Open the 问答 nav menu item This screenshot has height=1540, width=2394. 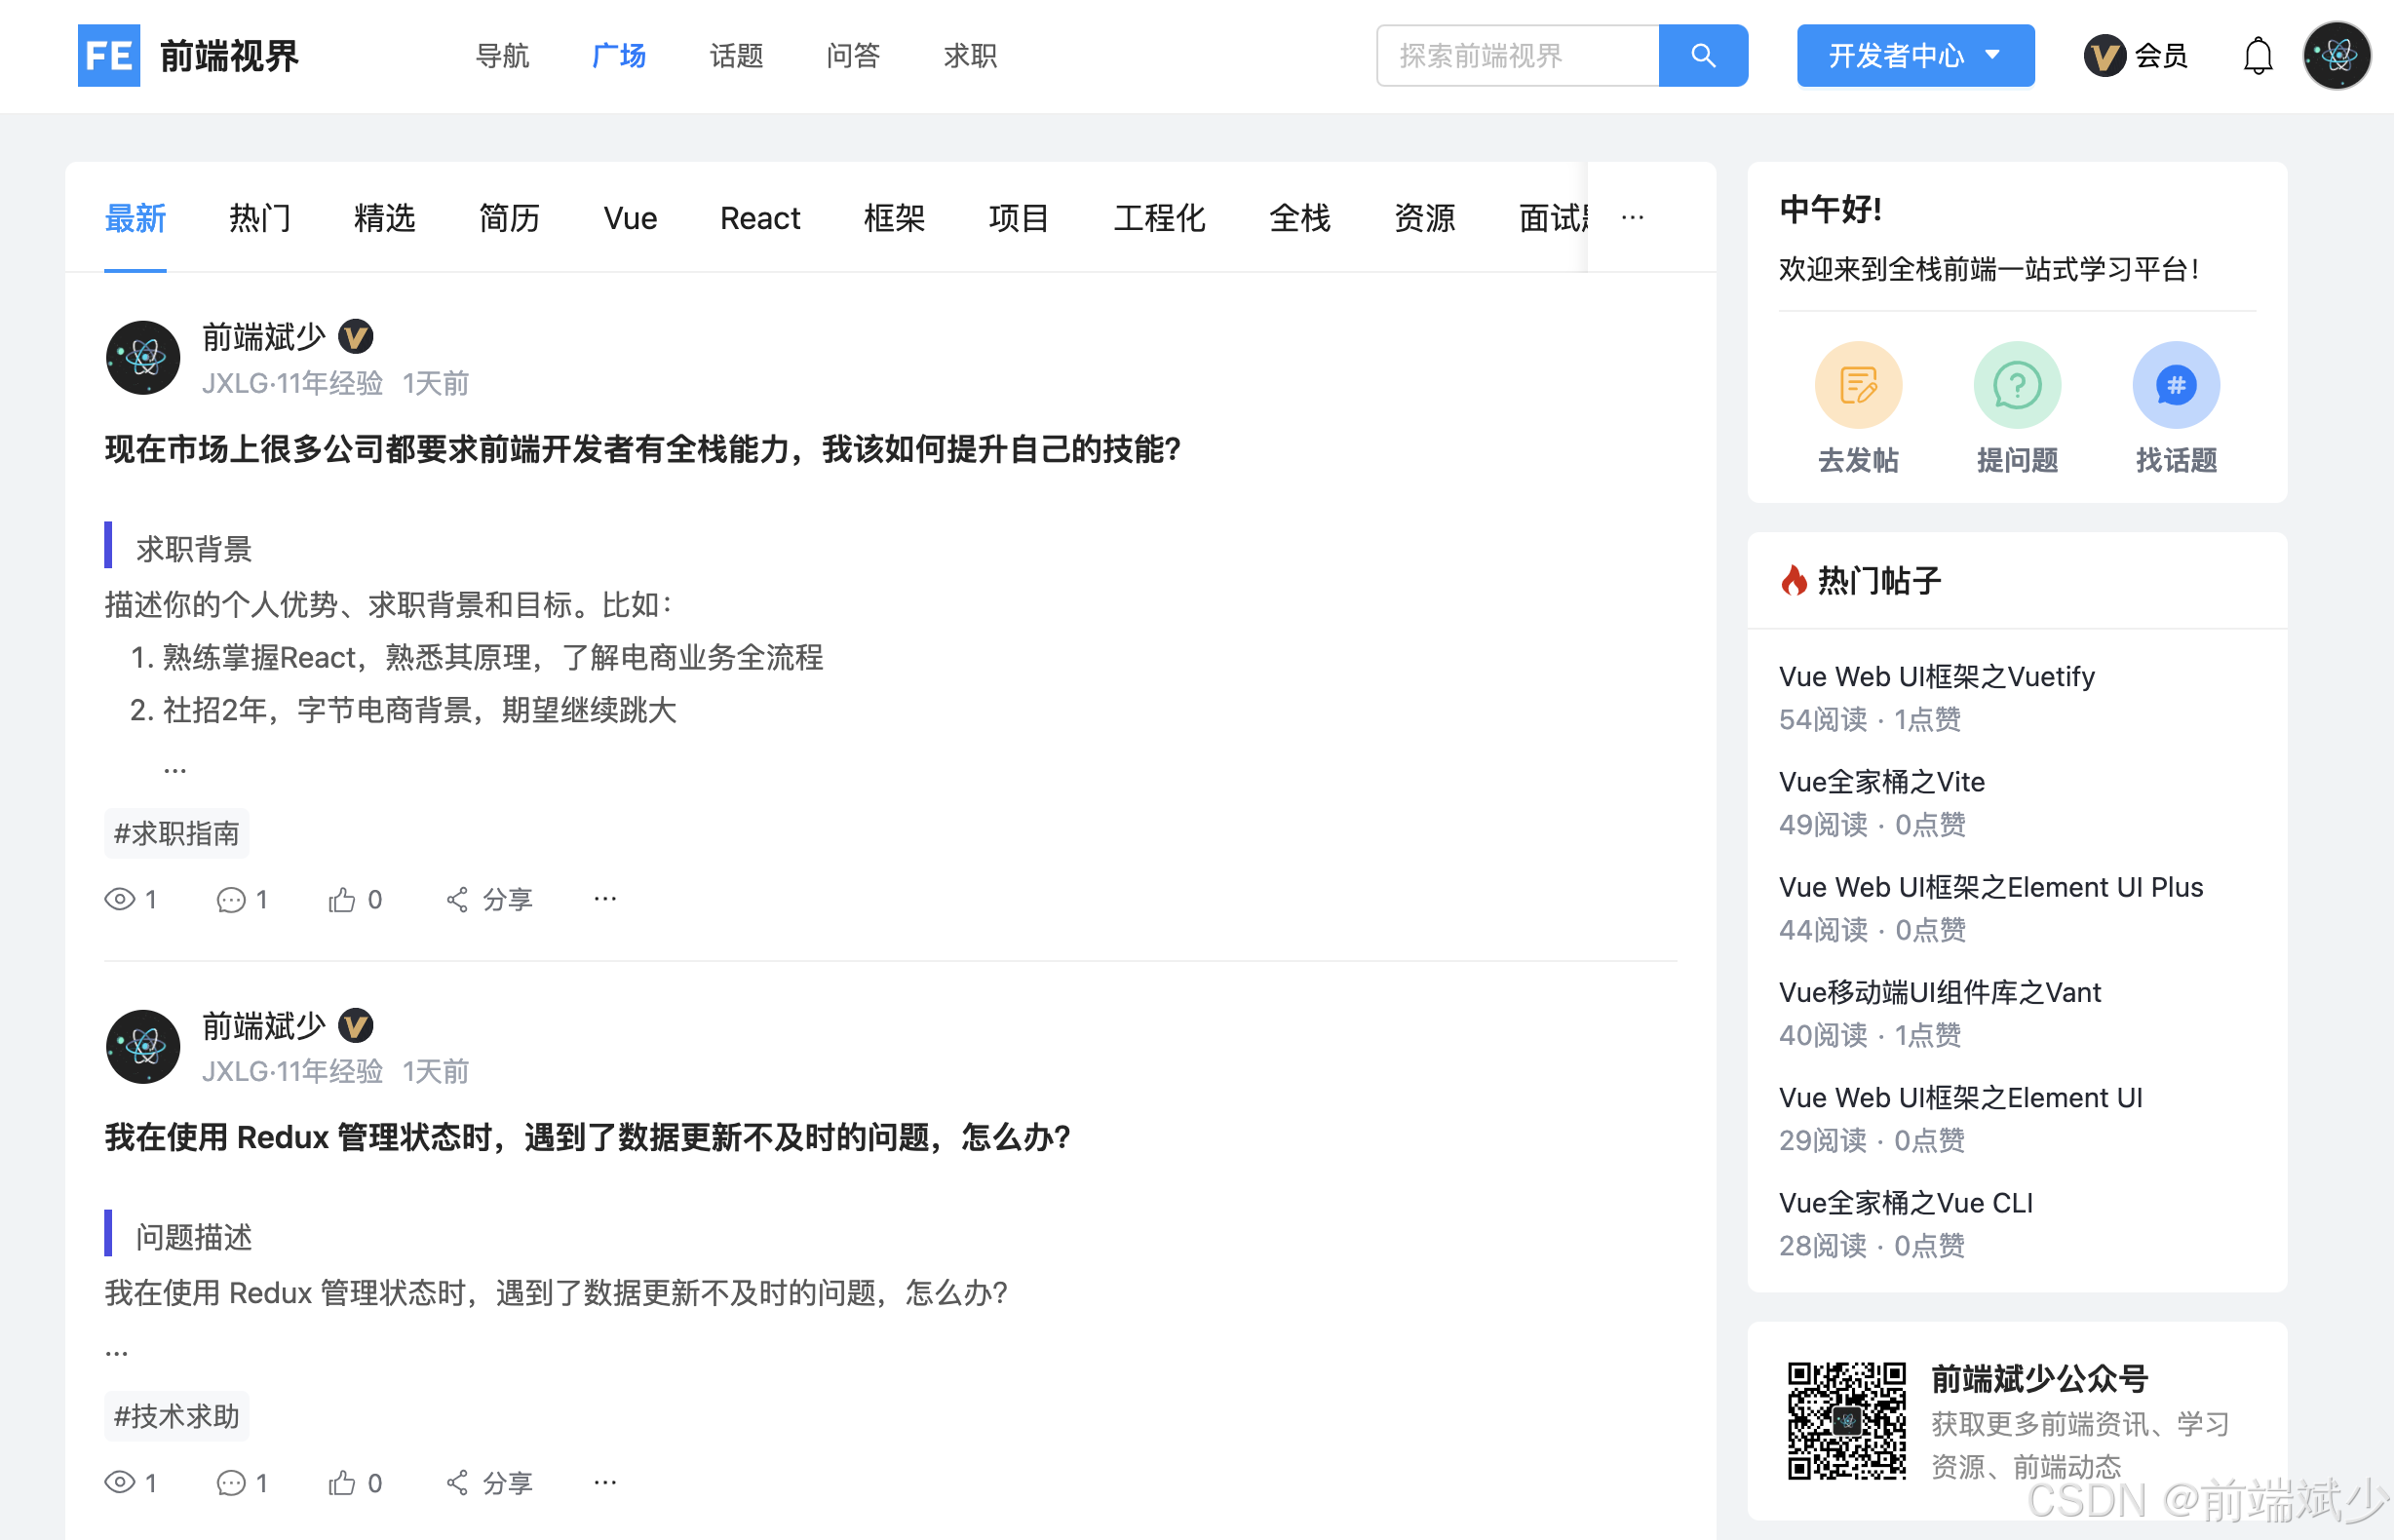(852, 56)
